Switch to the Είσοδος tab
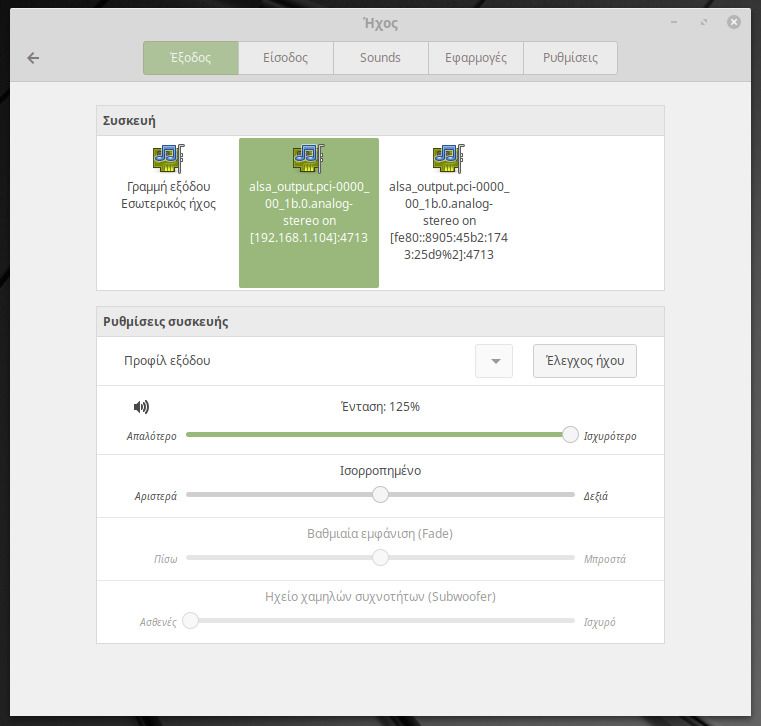Image resolution: width=761 pixels, height=726 pixels. click(x=285, y=58)
